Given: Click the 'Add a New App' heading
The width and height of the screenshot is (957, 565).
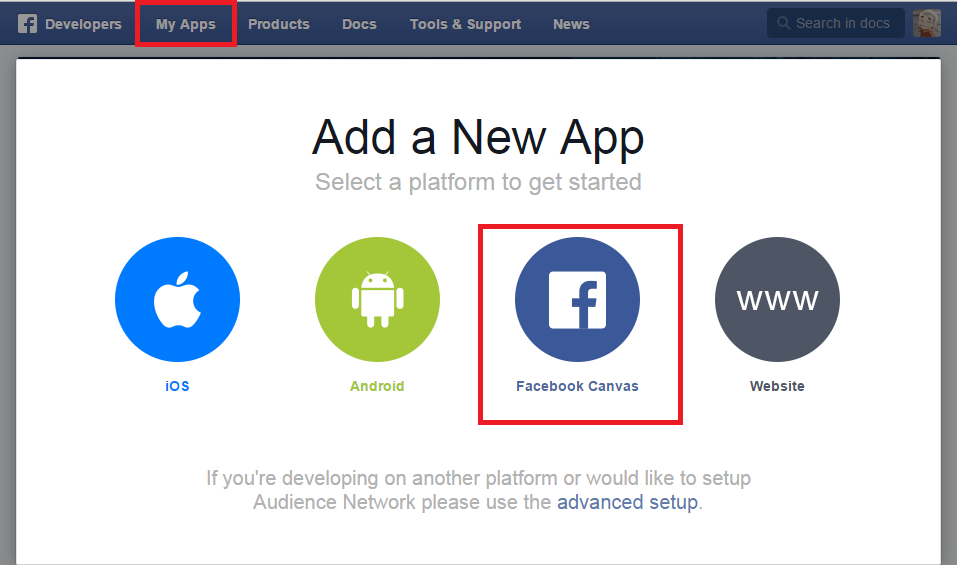Looking at the screenshot, I should 478,138.
